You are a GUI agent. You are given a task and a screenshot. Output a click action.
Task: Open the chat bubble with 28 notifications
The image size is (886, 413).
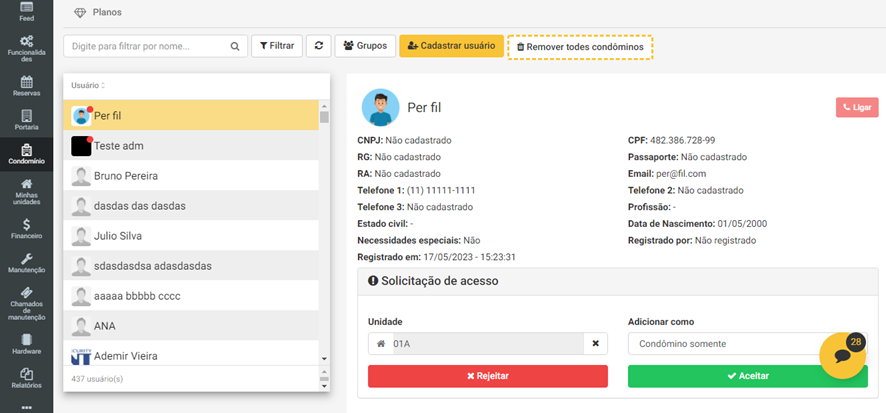tap(842, 355)
